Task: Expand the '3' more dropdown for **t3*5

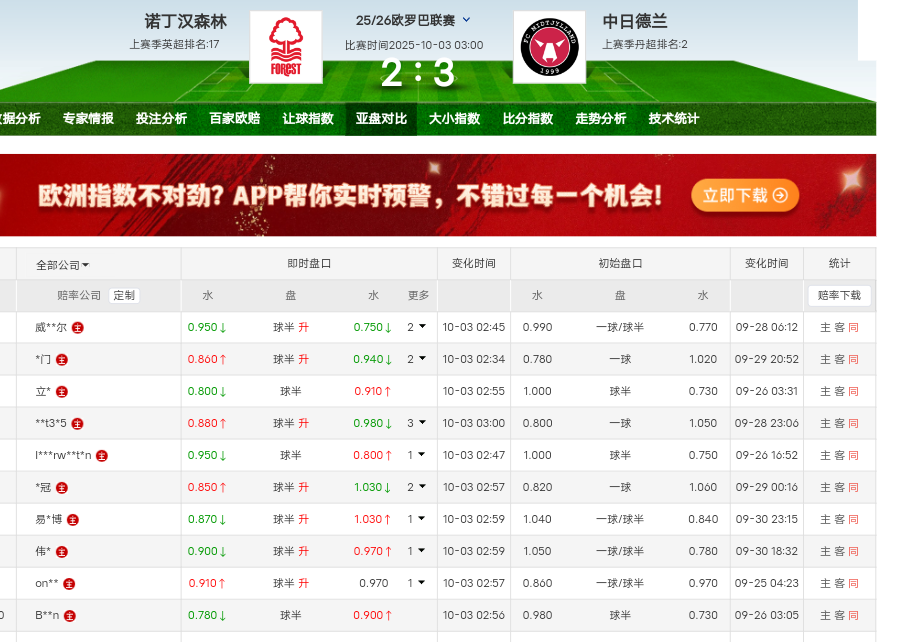Action: pos(416,423)
